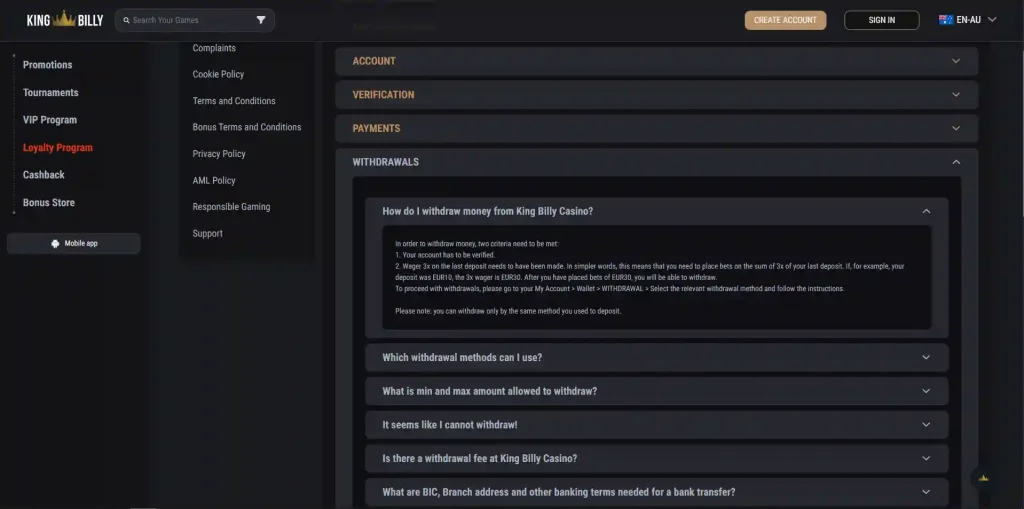1024x509 pixels.
Task: Click the Australian flag icon
Action: click(946, 20)
